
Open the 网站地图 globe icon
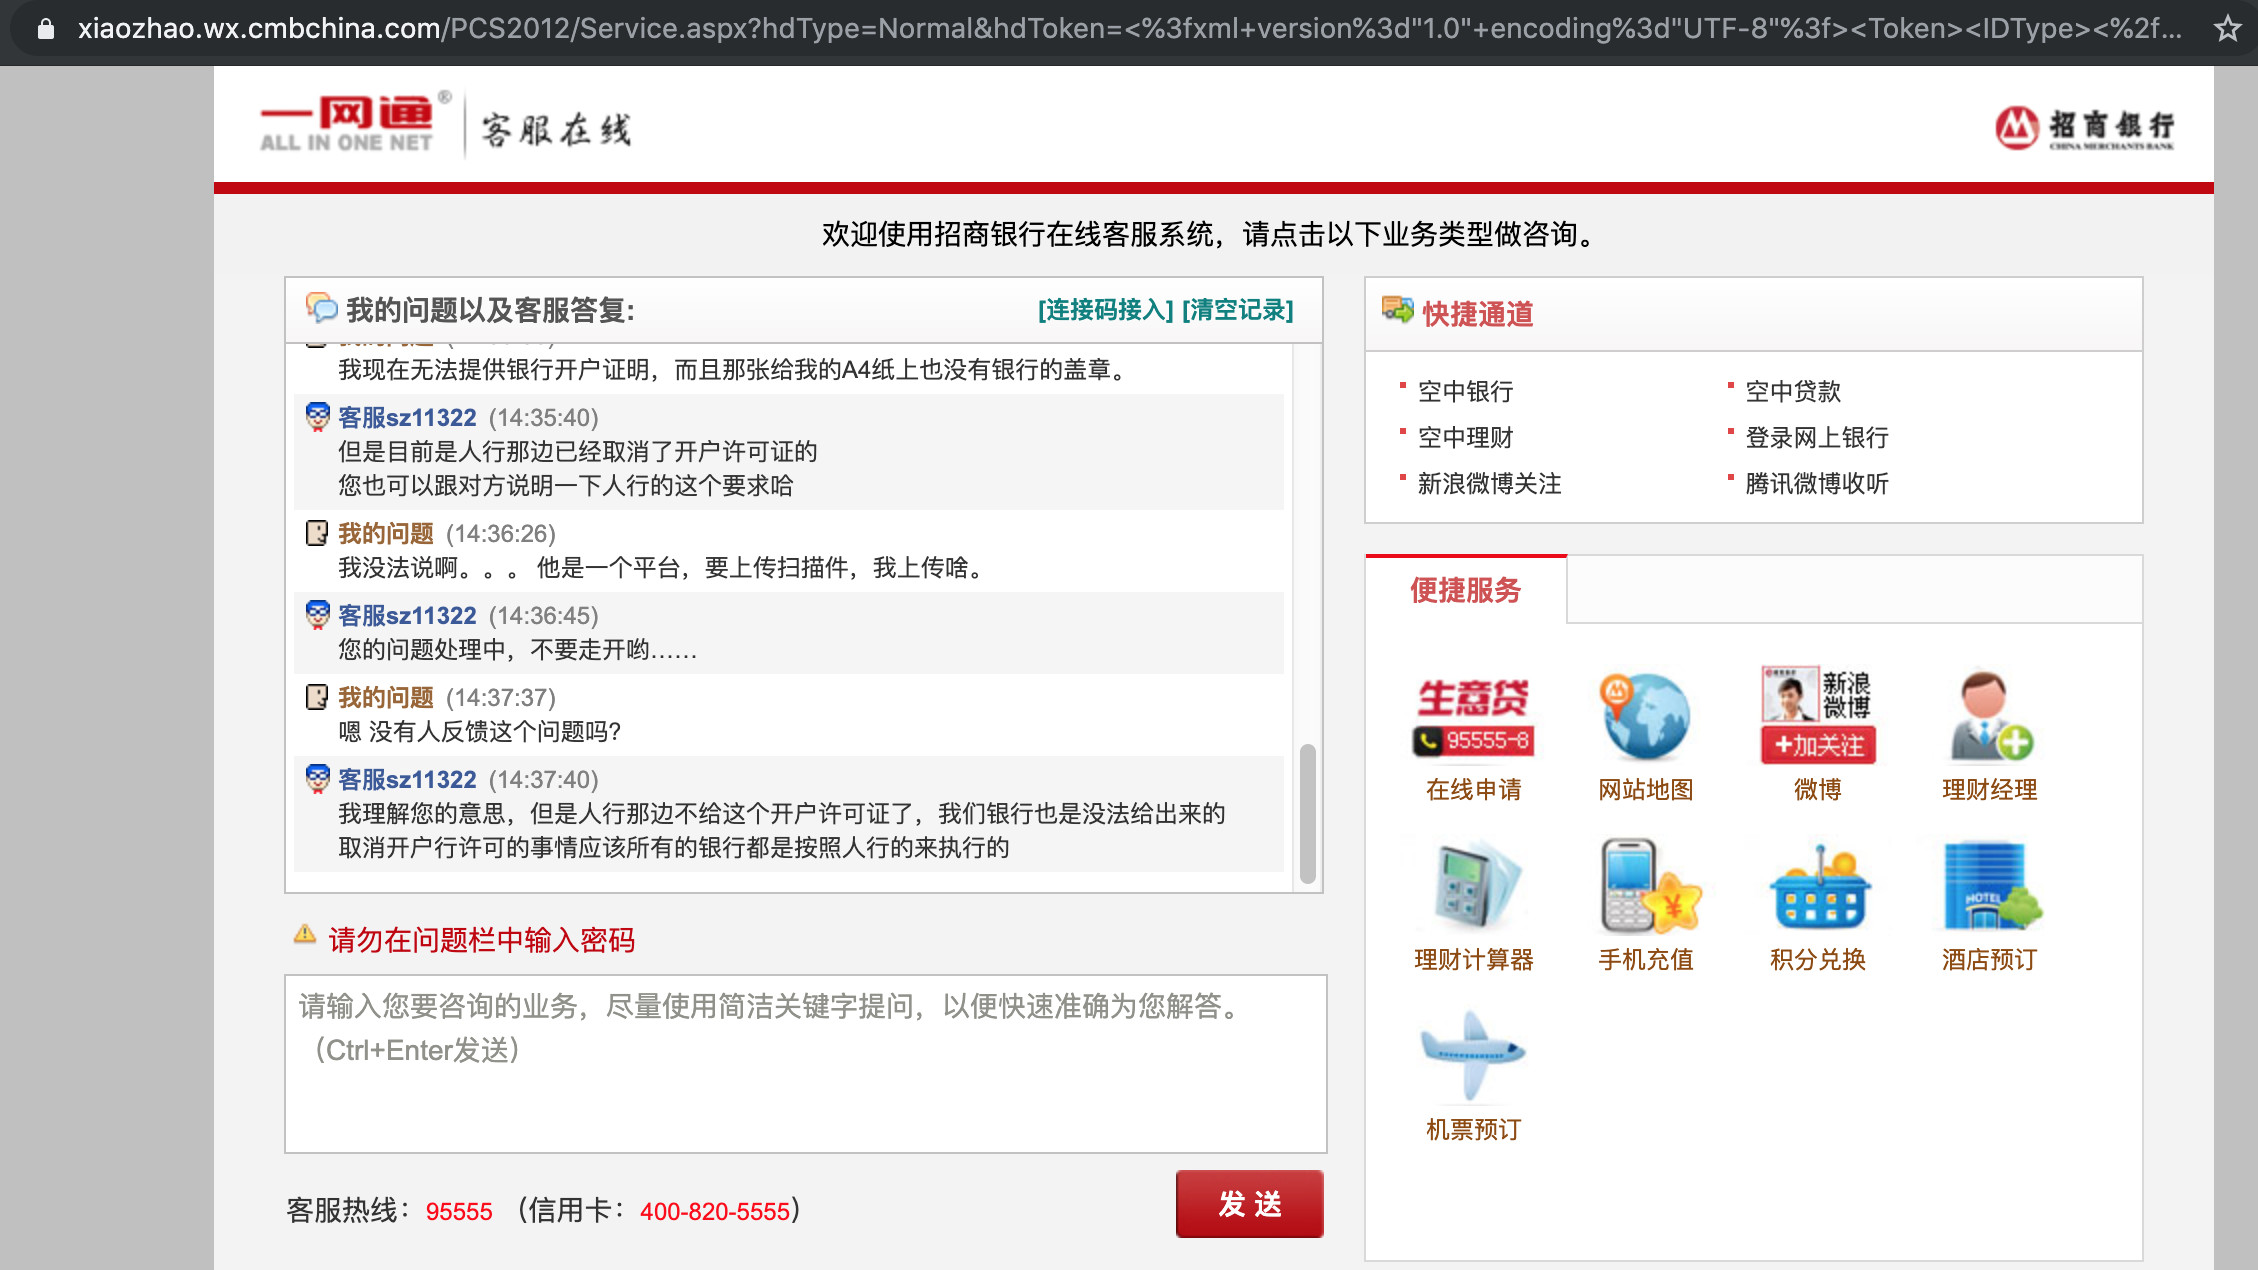coord(1645,717)
